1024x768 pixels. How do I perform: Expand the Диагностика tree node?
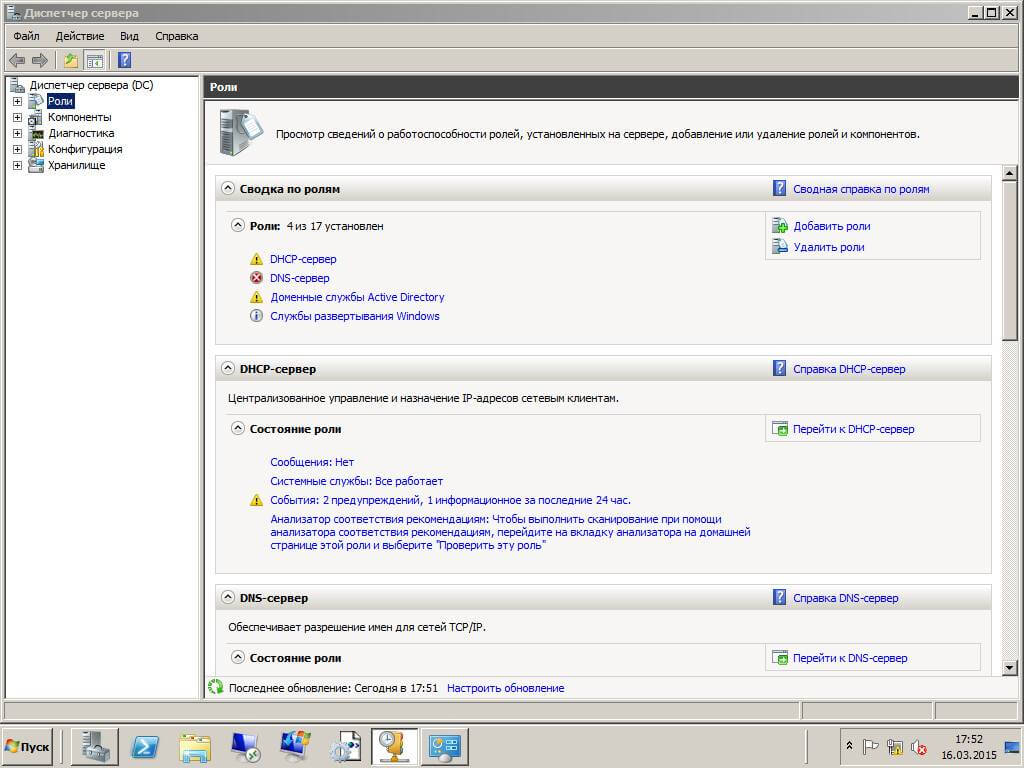pyautogui.click(x=18, y=133)
